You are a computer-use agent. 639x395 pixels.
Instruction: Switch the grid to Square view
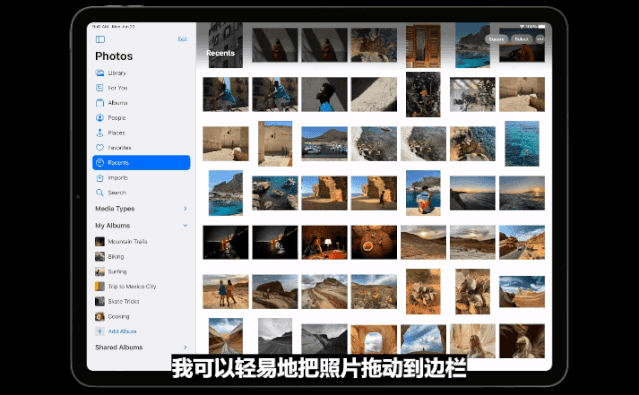point(496,39)
